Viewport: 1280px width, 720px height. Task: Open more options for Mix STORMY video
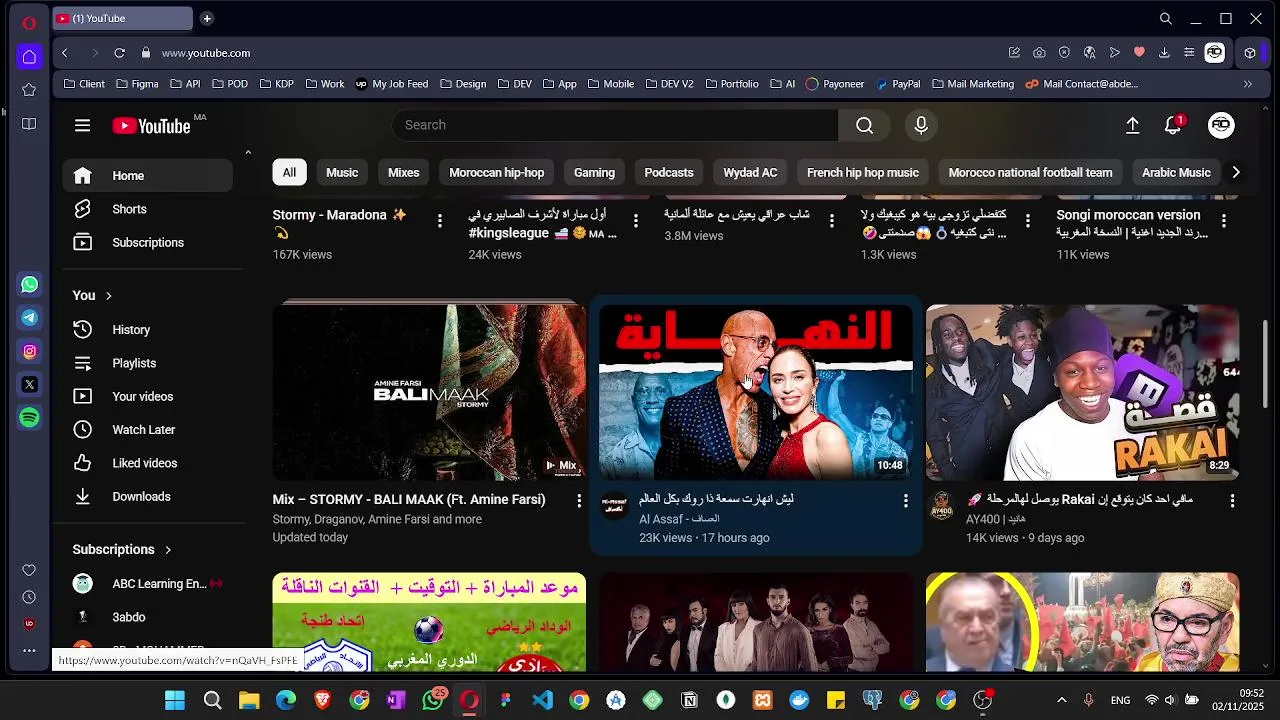point(578,500)
